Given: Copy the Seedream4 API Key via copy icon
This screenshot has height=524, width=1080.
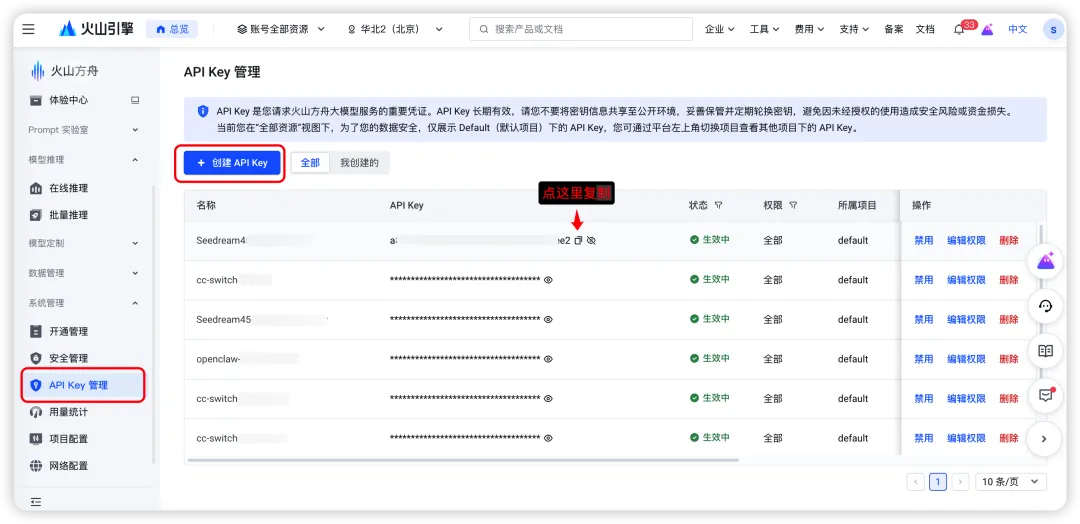Looking at the screenshot, I should click(x=579, y=240).
